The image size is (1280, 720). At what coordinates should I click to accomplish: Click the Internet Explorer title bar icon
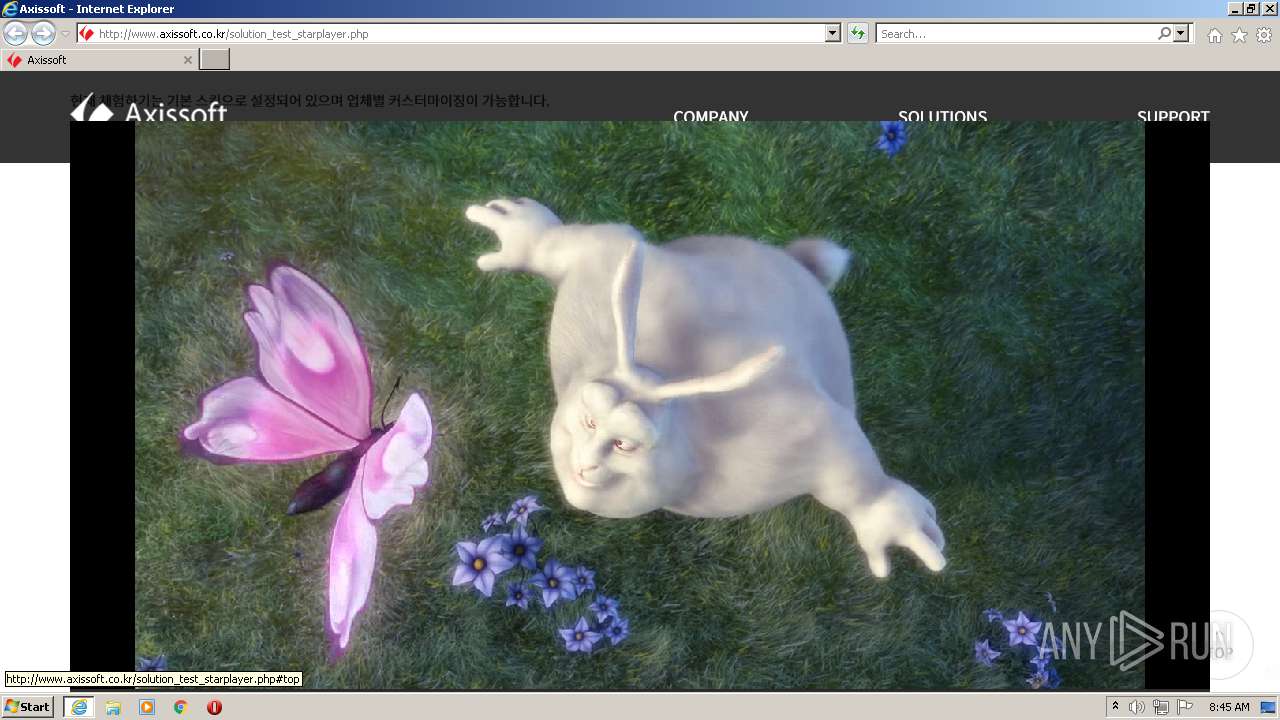(x=10, y=9)
